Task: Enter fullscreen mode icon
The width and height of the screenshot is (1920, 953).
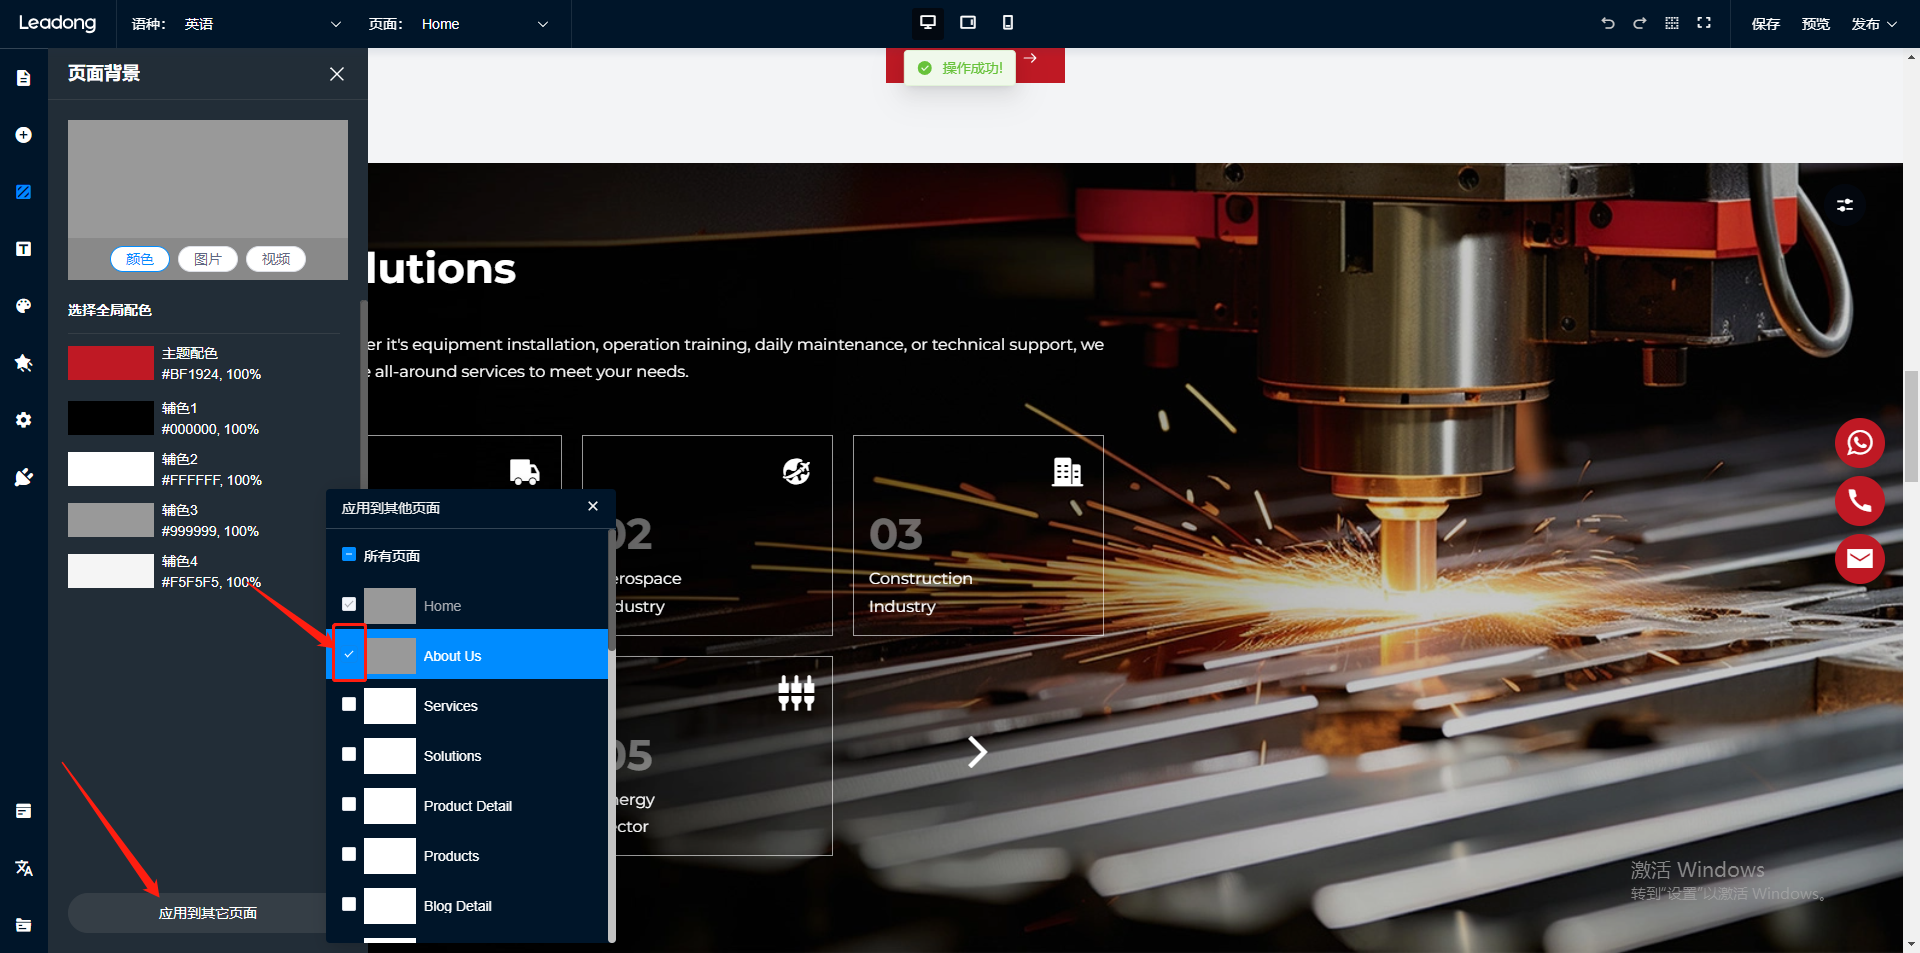Action: click(1704, 23)
